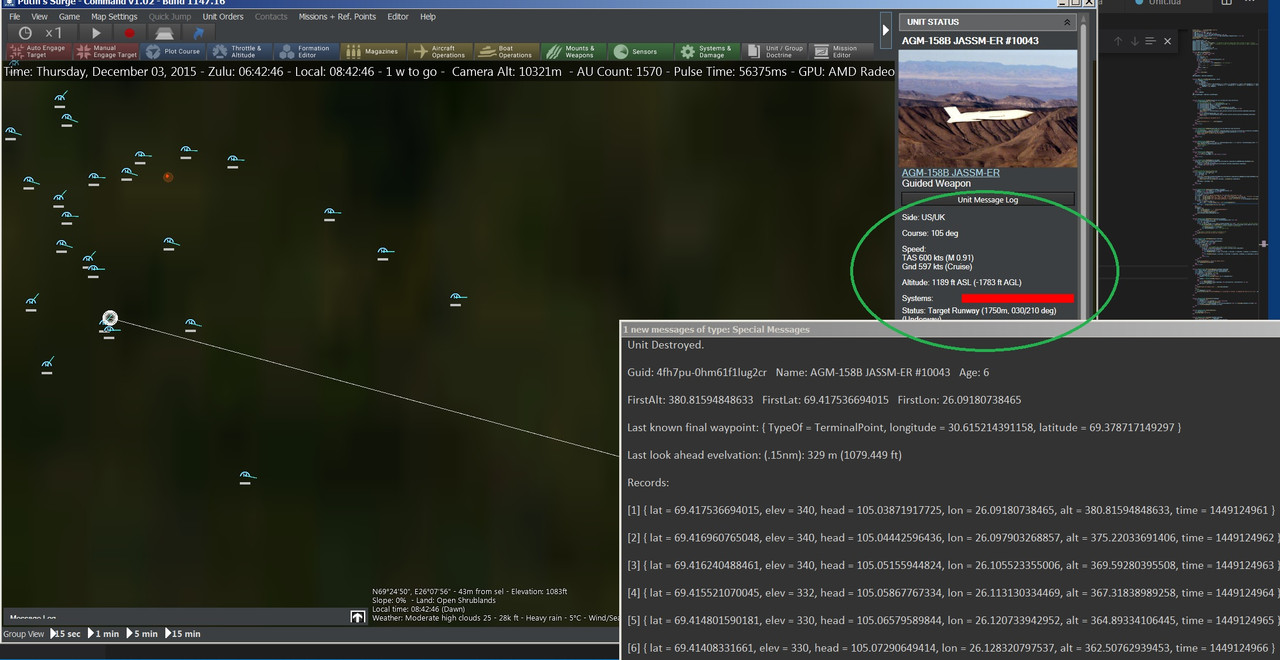Select Auto Engage Target tool
Screen dimensions: 1280x660
[x=37, y=51]
